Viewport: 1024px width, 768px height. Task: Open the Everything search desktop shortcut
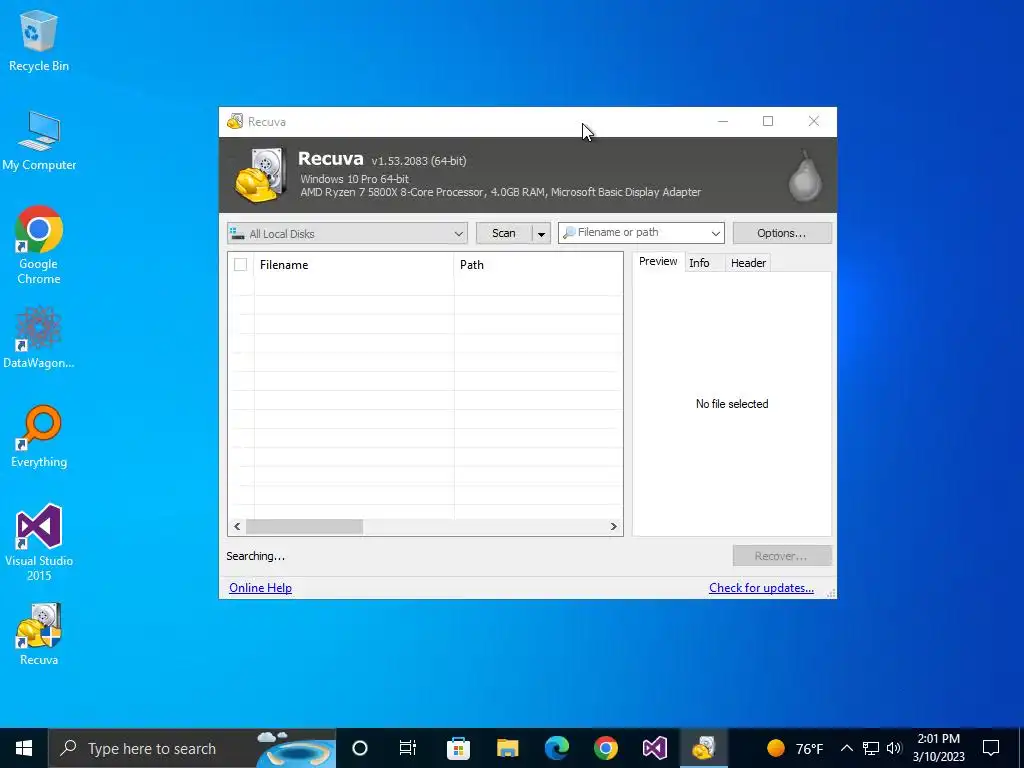point(39,437)
